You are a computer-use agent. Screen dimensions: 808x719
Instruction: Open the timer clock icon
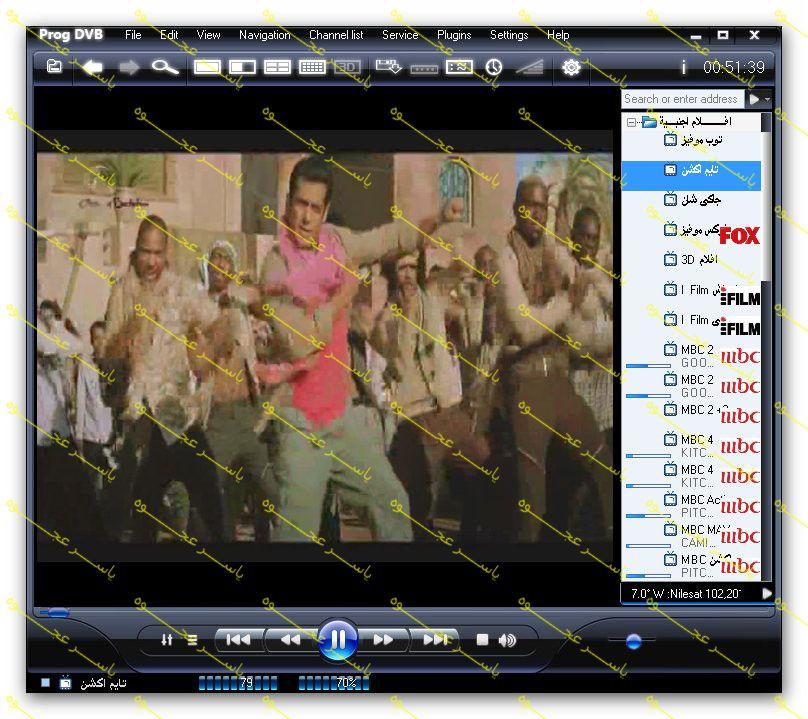point(494,67)
